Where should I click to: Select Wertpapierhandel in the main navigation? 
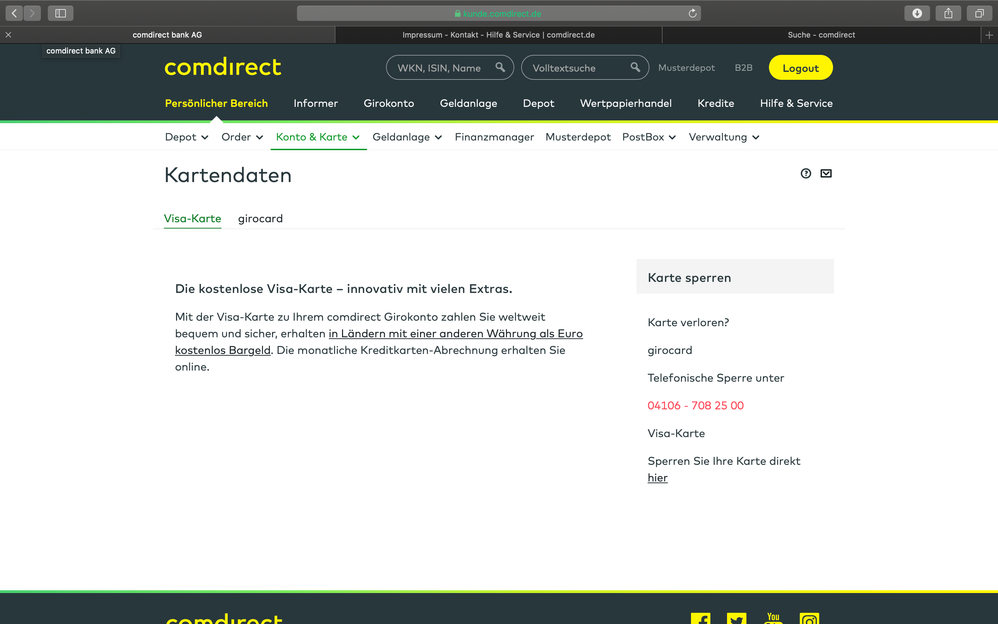(x=626, y=103)
